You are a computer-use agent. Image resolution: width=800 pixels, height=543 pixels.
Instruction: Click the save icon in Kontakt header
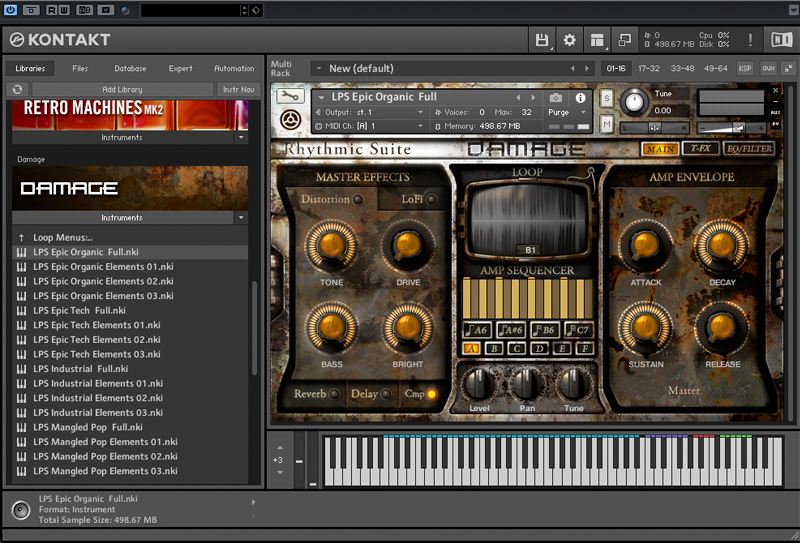(x=541, y=40)
